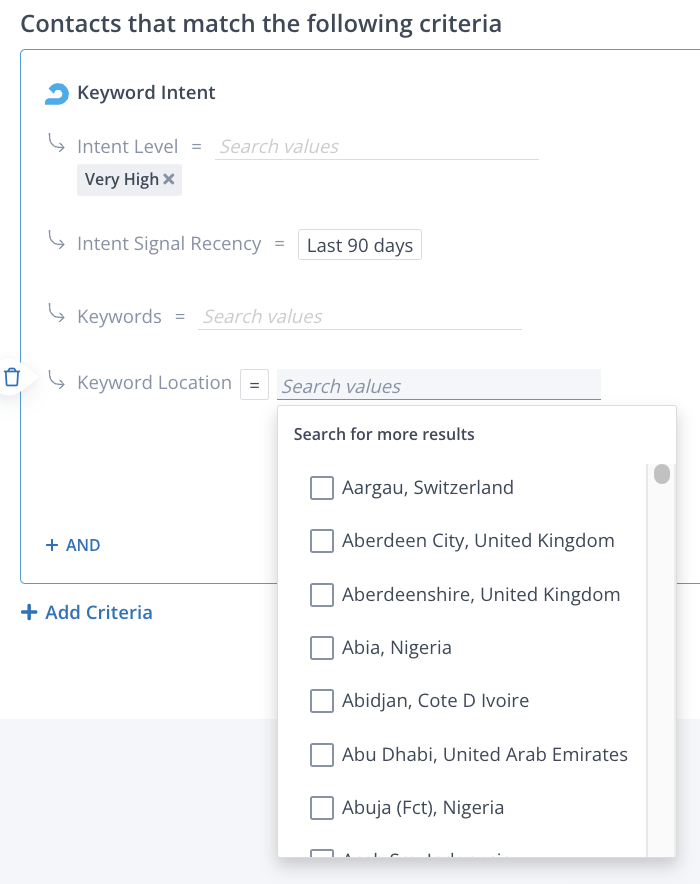Toggle the Abuja (Fct), Nigeria checkbox
Viewport: 700px width, 884px height.
pyautogui.click(x=322, y=807)
